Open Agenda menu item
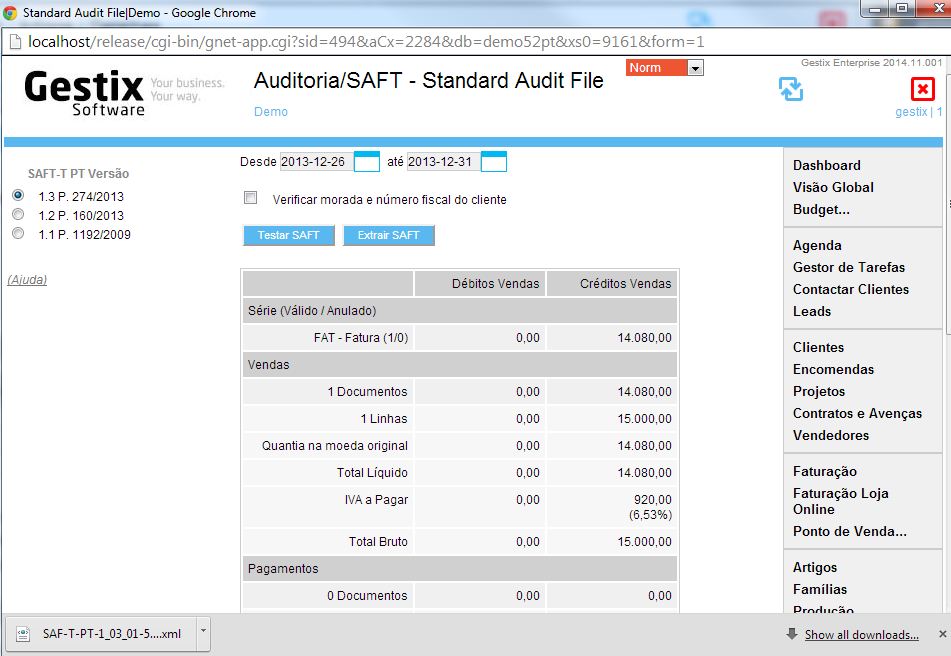Viewport: 951px width, 656px height. [x=817, y=246]
